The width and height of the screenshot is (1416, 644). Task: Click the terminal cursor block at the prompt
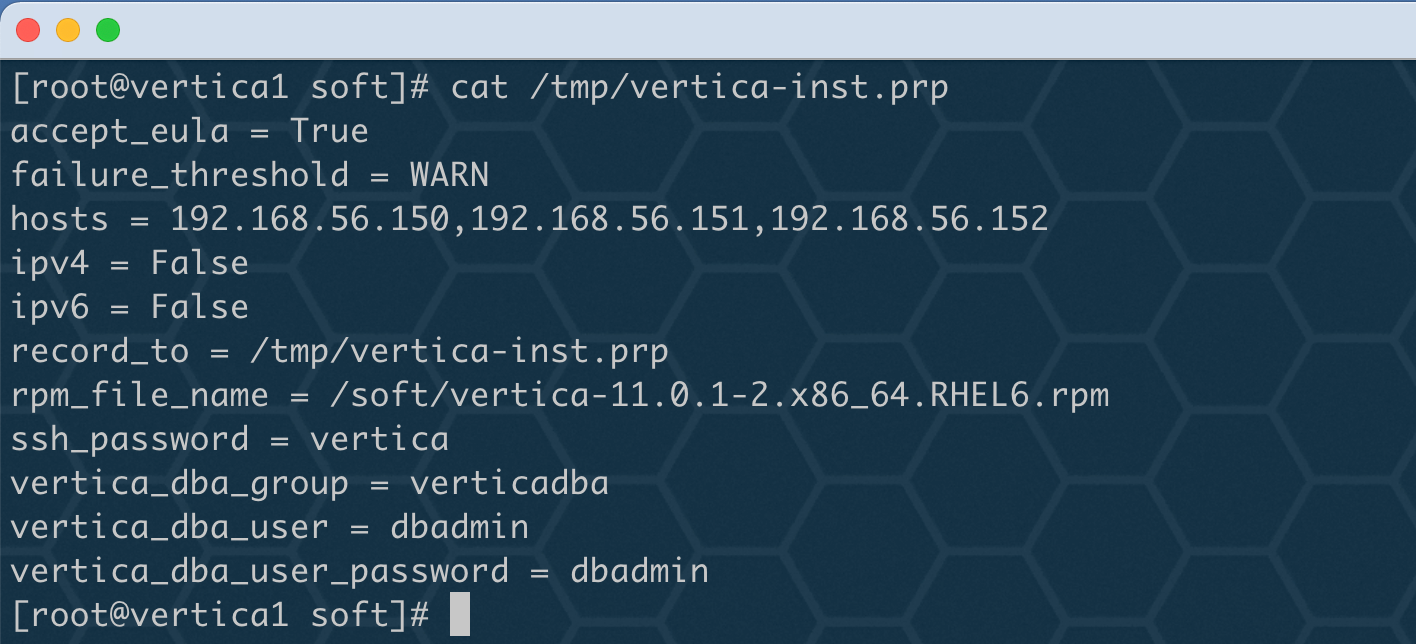(x=459, y=614)
